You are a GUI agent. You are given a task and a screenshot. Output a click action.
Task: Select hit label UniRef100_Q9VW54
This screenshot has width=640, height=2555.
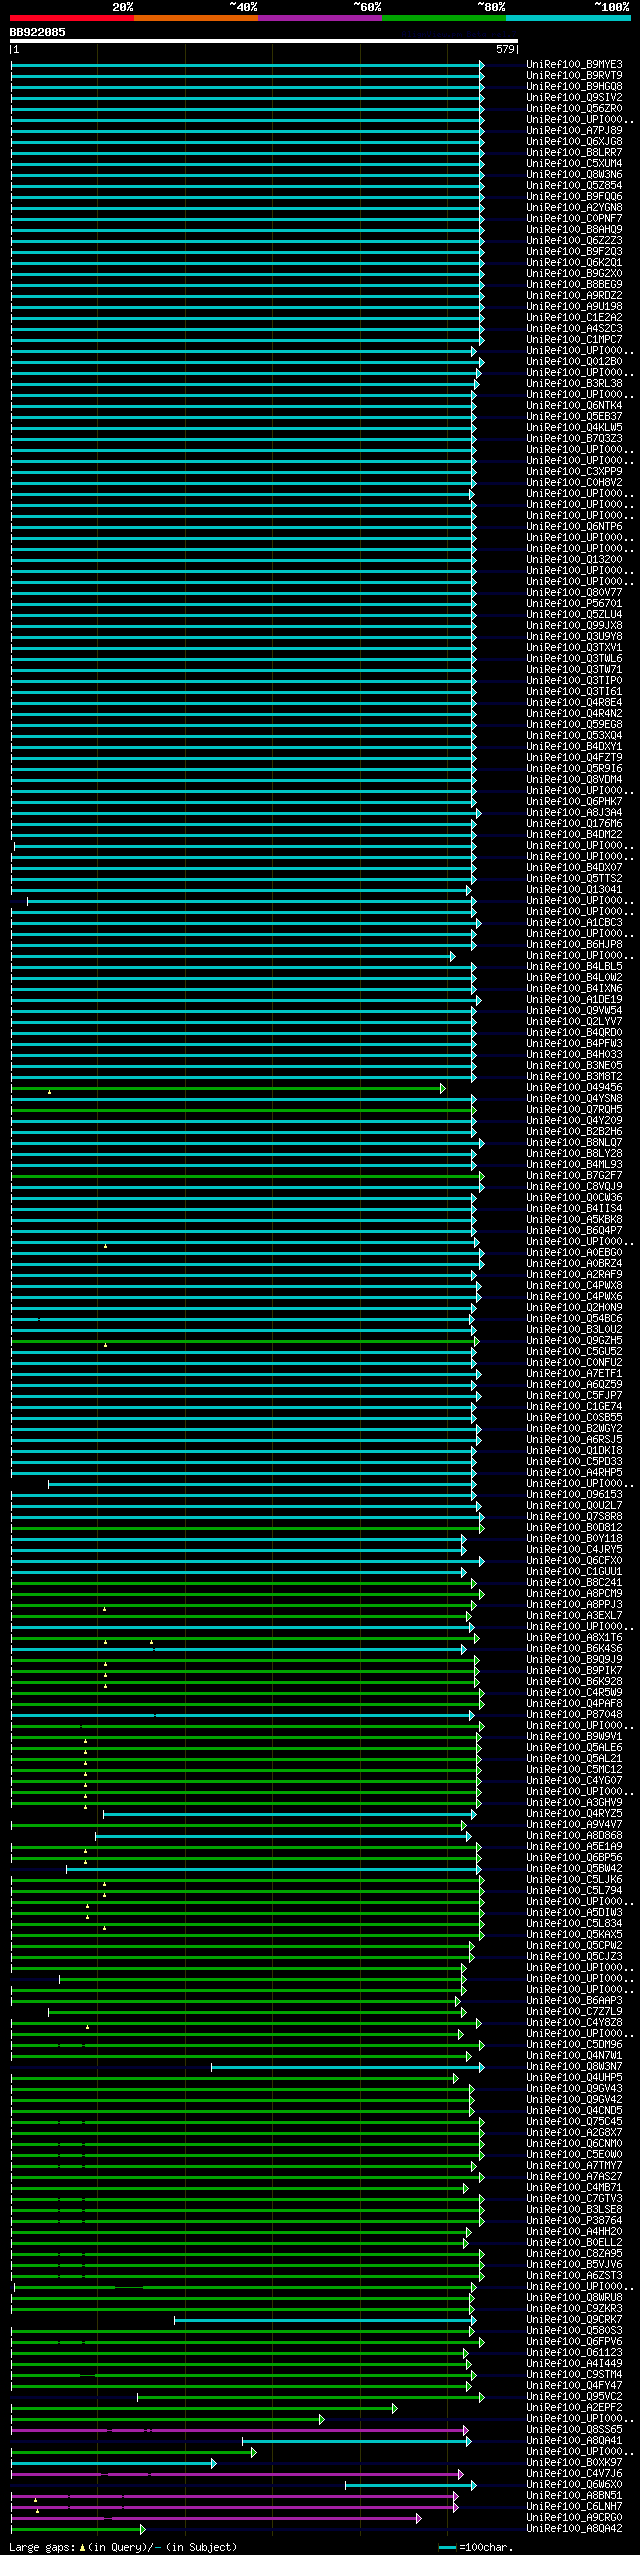pos(574,1011)
